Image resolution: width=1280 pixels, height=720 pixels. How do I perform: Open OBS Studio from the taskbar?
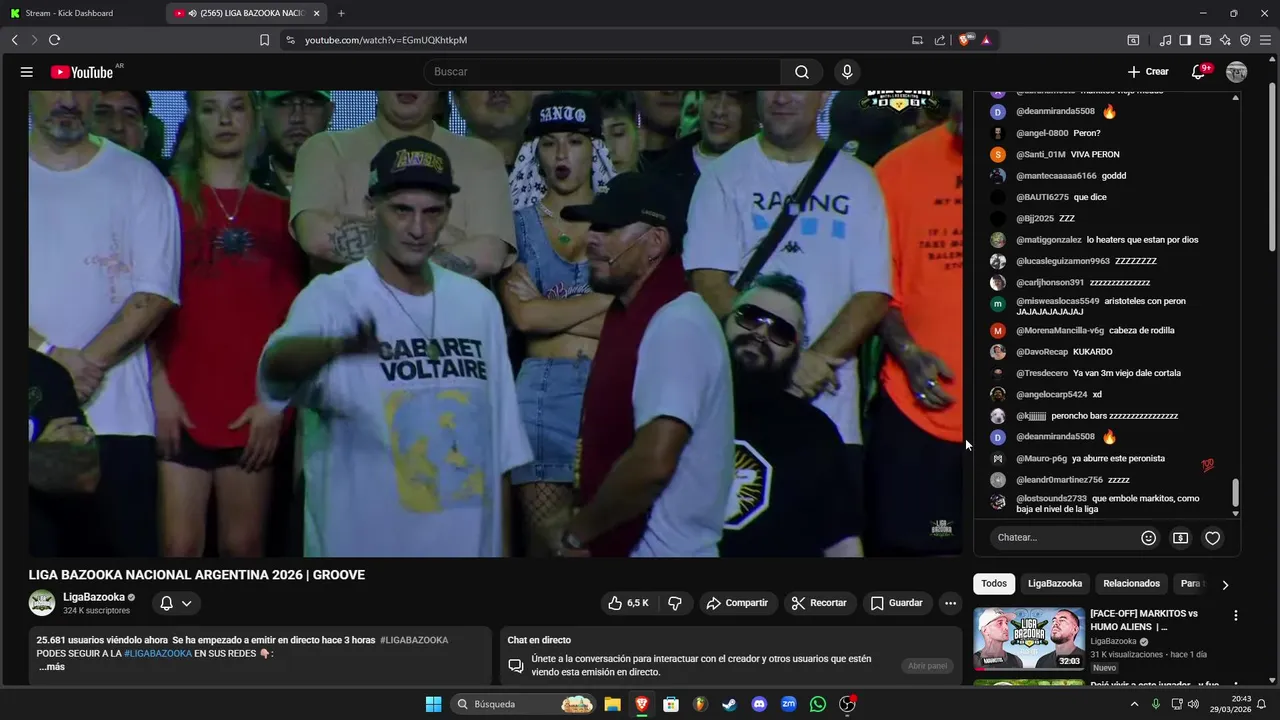click(847, 704)
